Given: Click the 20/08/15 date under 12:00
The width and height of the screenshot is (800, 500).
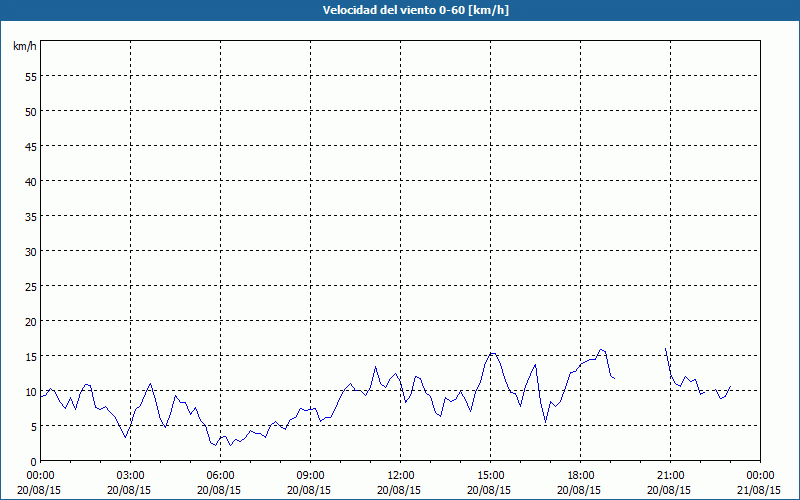Looking at the screenshot, I should tap(399, 490).
